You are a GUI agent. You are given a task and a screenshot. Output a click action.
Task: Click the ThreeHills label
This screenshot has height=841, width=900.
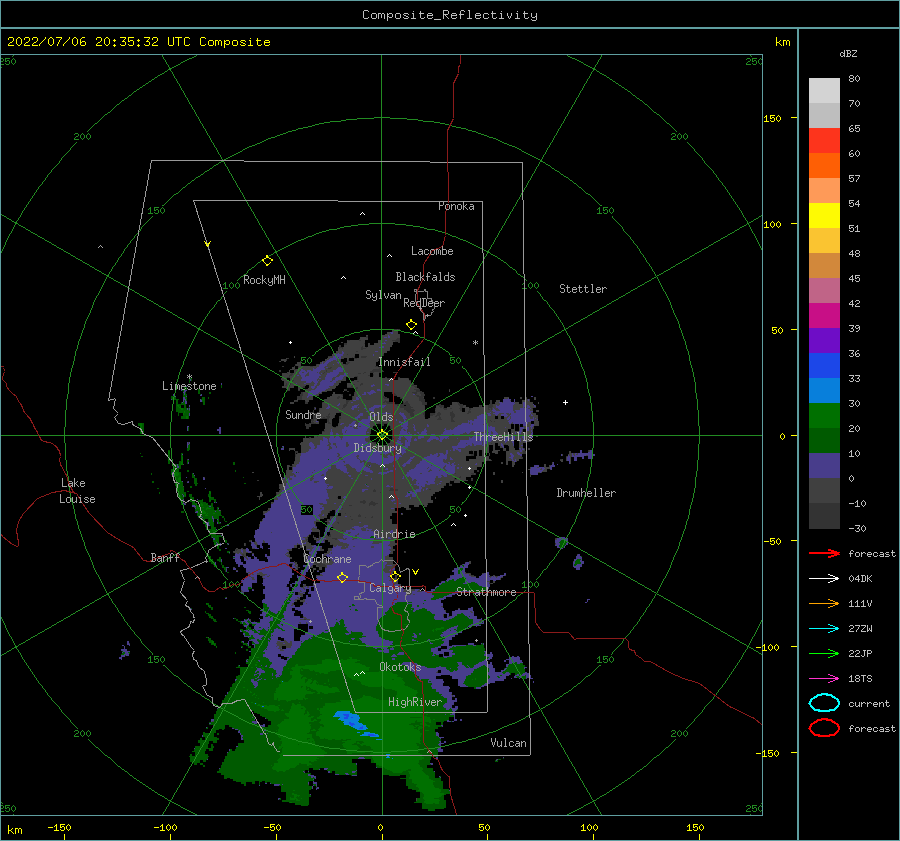pyautogui.click(x=503, y=437)
